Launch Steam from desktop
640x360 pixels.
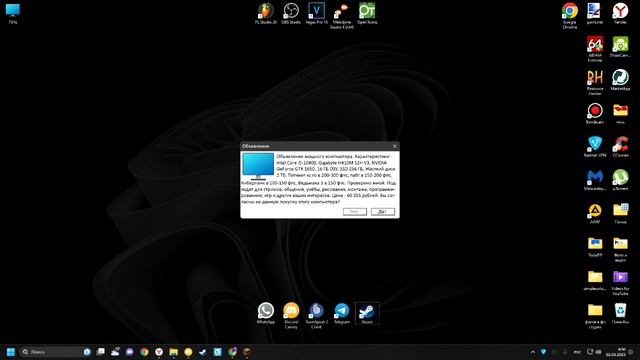[367, 313]
